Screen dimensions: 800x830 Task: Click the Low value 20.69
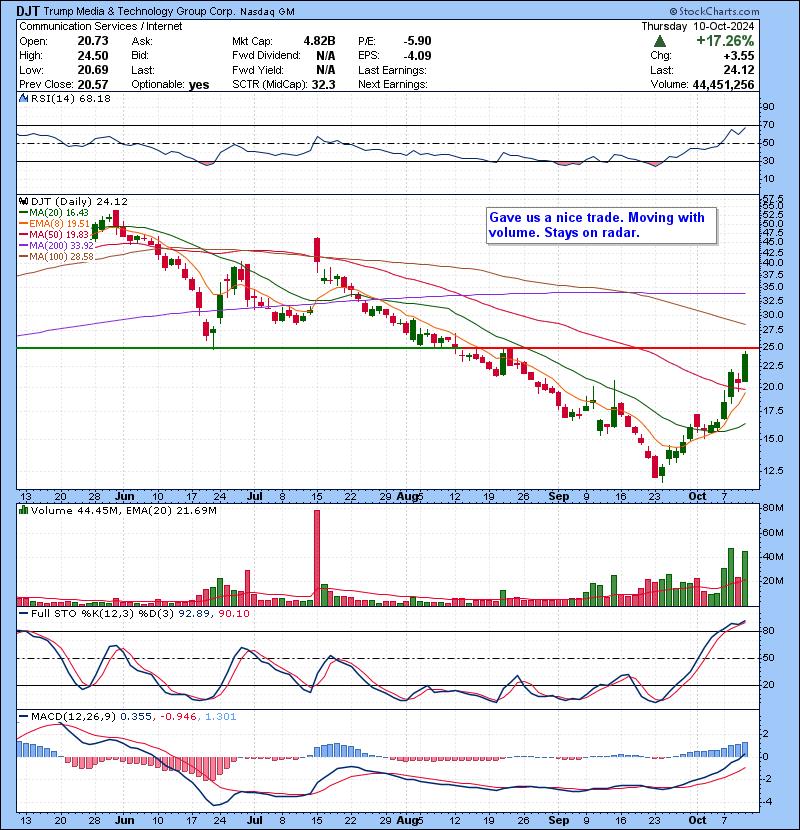point(93,70)
